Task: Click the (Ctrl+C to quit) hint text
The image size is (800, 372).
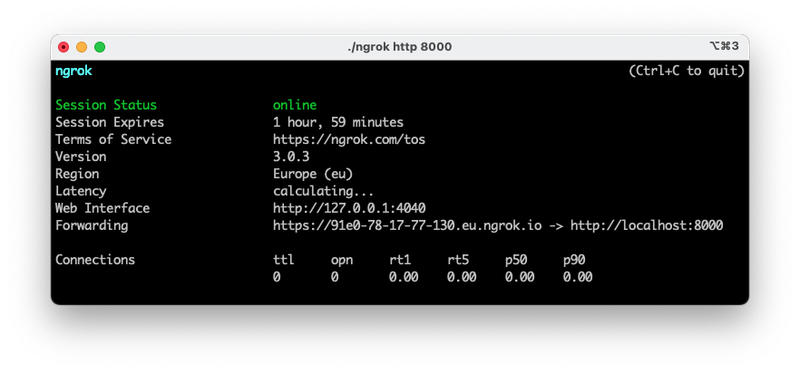Action: pyautogui.click(x=687, y=71)
